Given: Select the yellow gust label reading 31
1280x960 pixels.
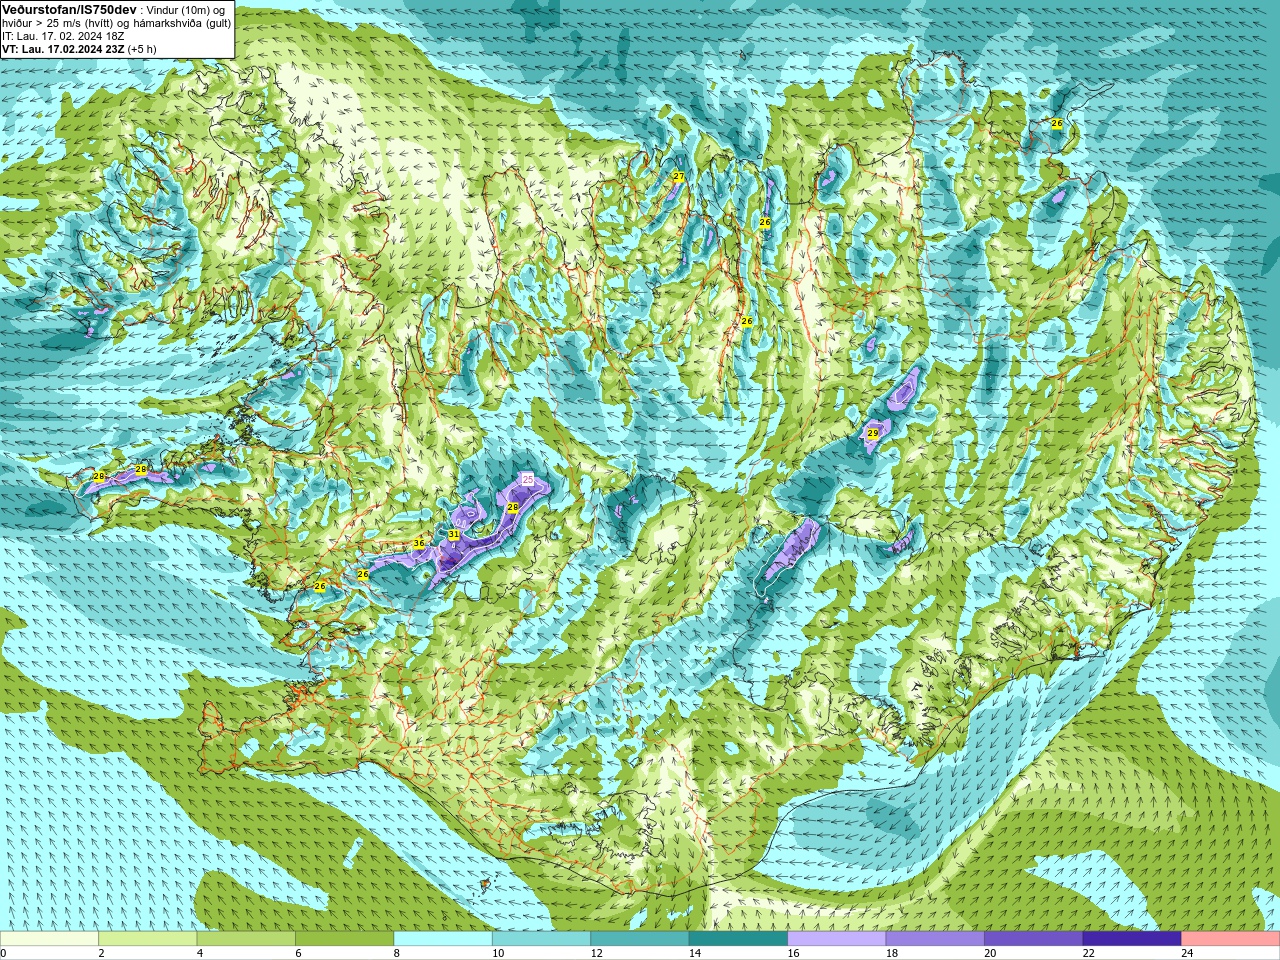Looking at the screenshot, I should (454, 535).
